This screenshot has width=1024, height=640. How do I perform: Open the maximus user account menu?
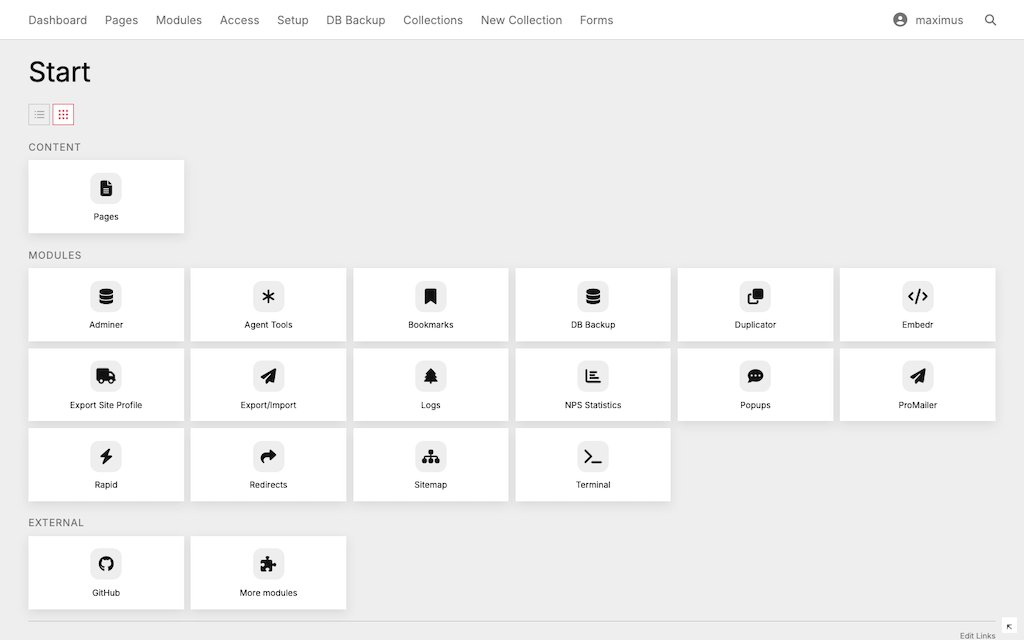(x=928, y=20)
